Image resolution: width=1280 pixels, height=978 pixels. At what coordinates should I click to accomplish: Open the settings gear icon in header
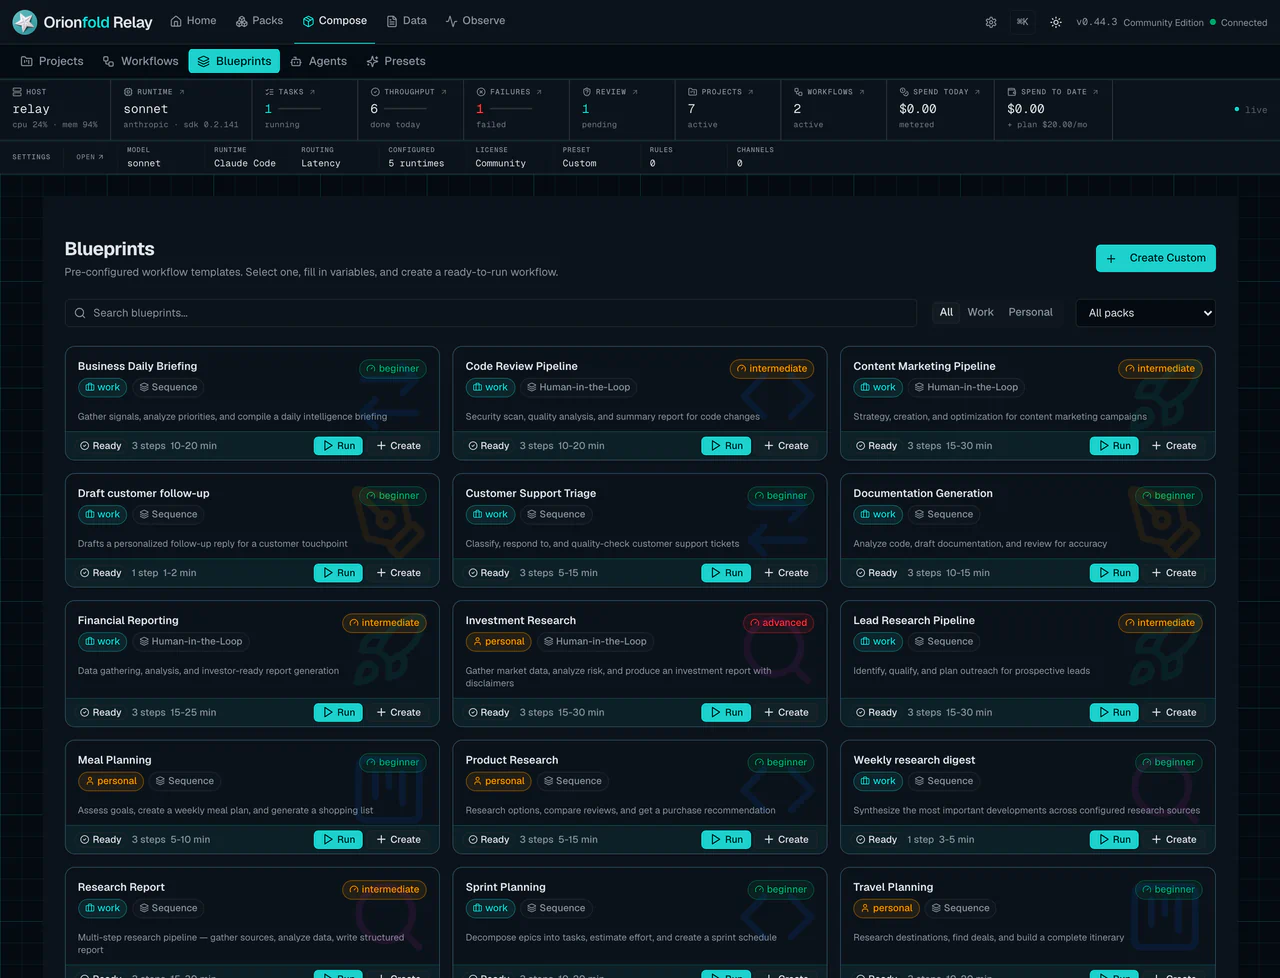coord(991,22)
